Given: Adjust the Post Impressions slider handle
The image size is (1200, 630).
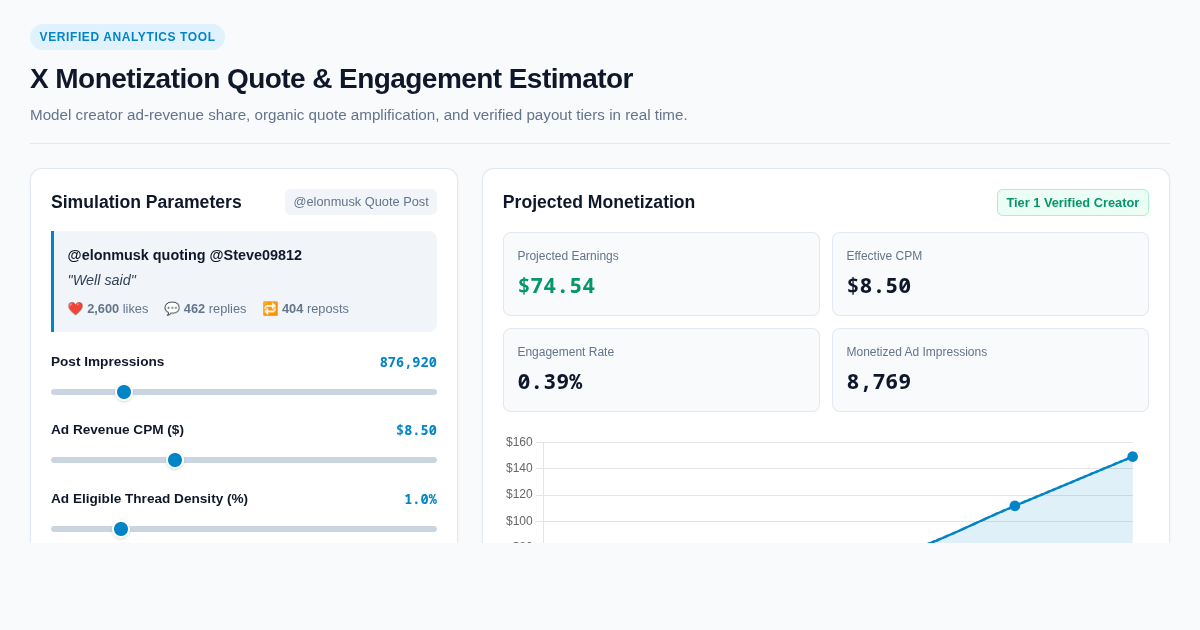Looking at the screenshot, I should [x=124, y=392].
